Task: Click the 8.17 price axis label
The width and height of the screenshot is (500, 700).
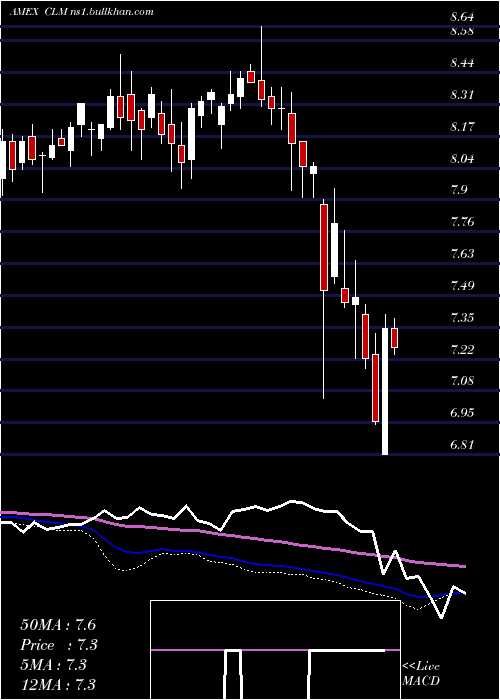Action: click(x=462, y=127)
